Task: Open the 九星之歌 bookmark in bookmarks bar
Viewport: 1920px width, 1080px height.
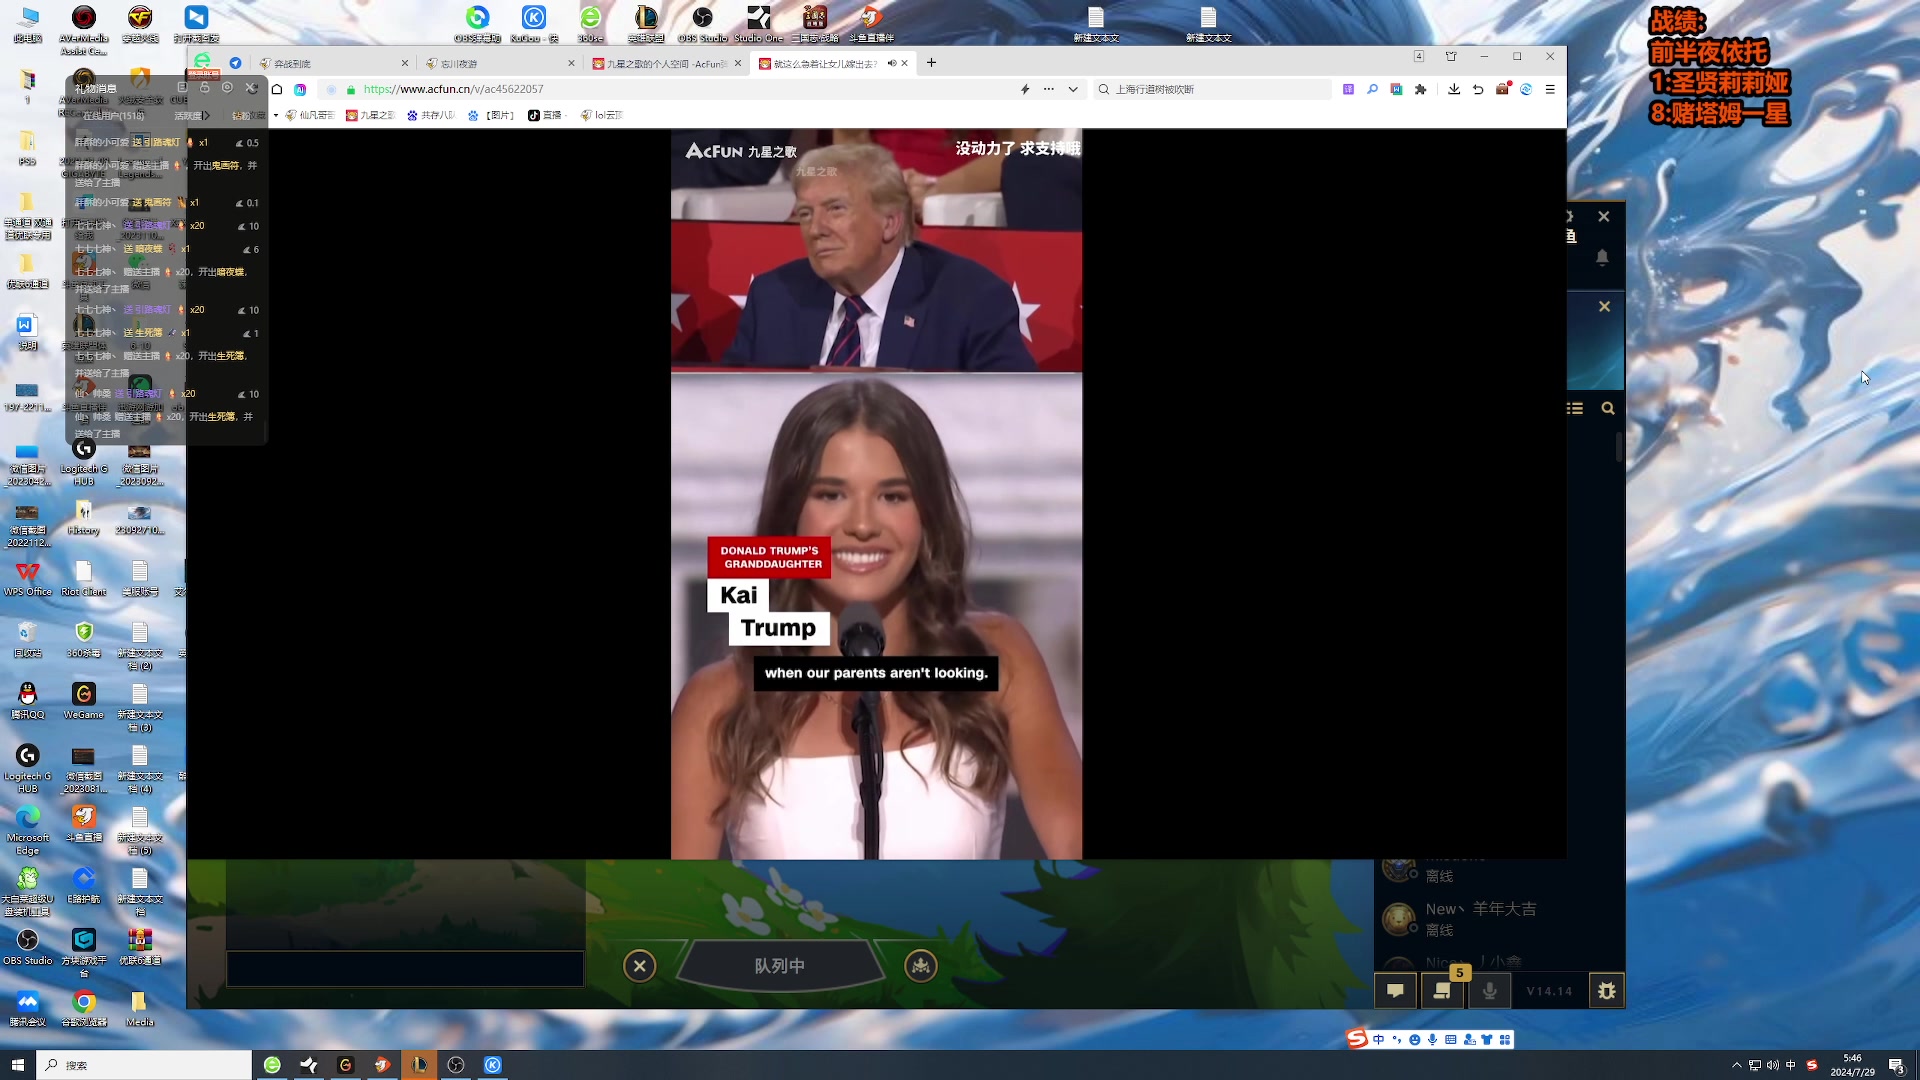Action: tap(370, 115)
